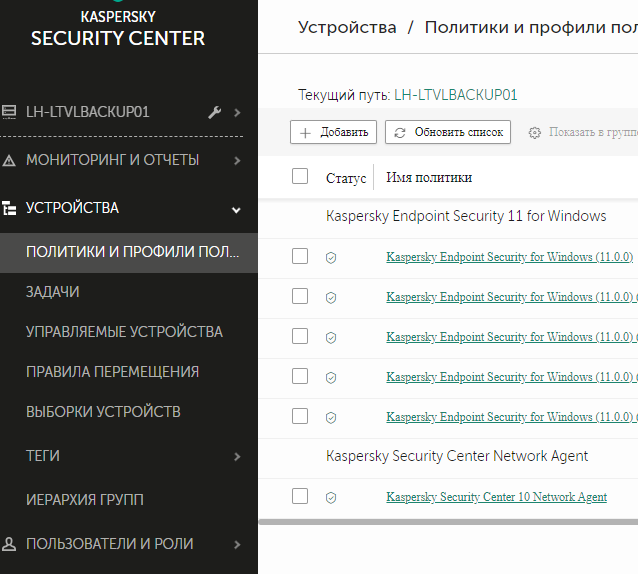Click the shield status icon of first policy

coord(331,257)
